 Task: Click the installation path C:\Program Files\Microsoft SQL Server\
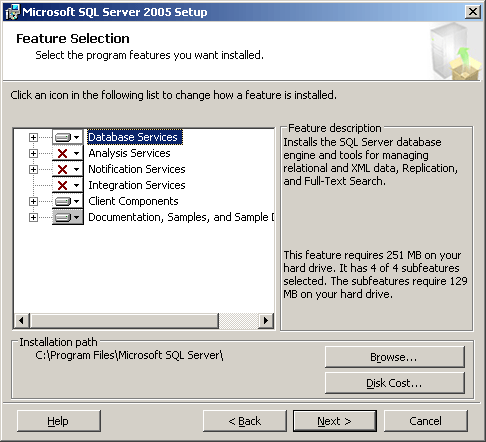coord(129,355)
